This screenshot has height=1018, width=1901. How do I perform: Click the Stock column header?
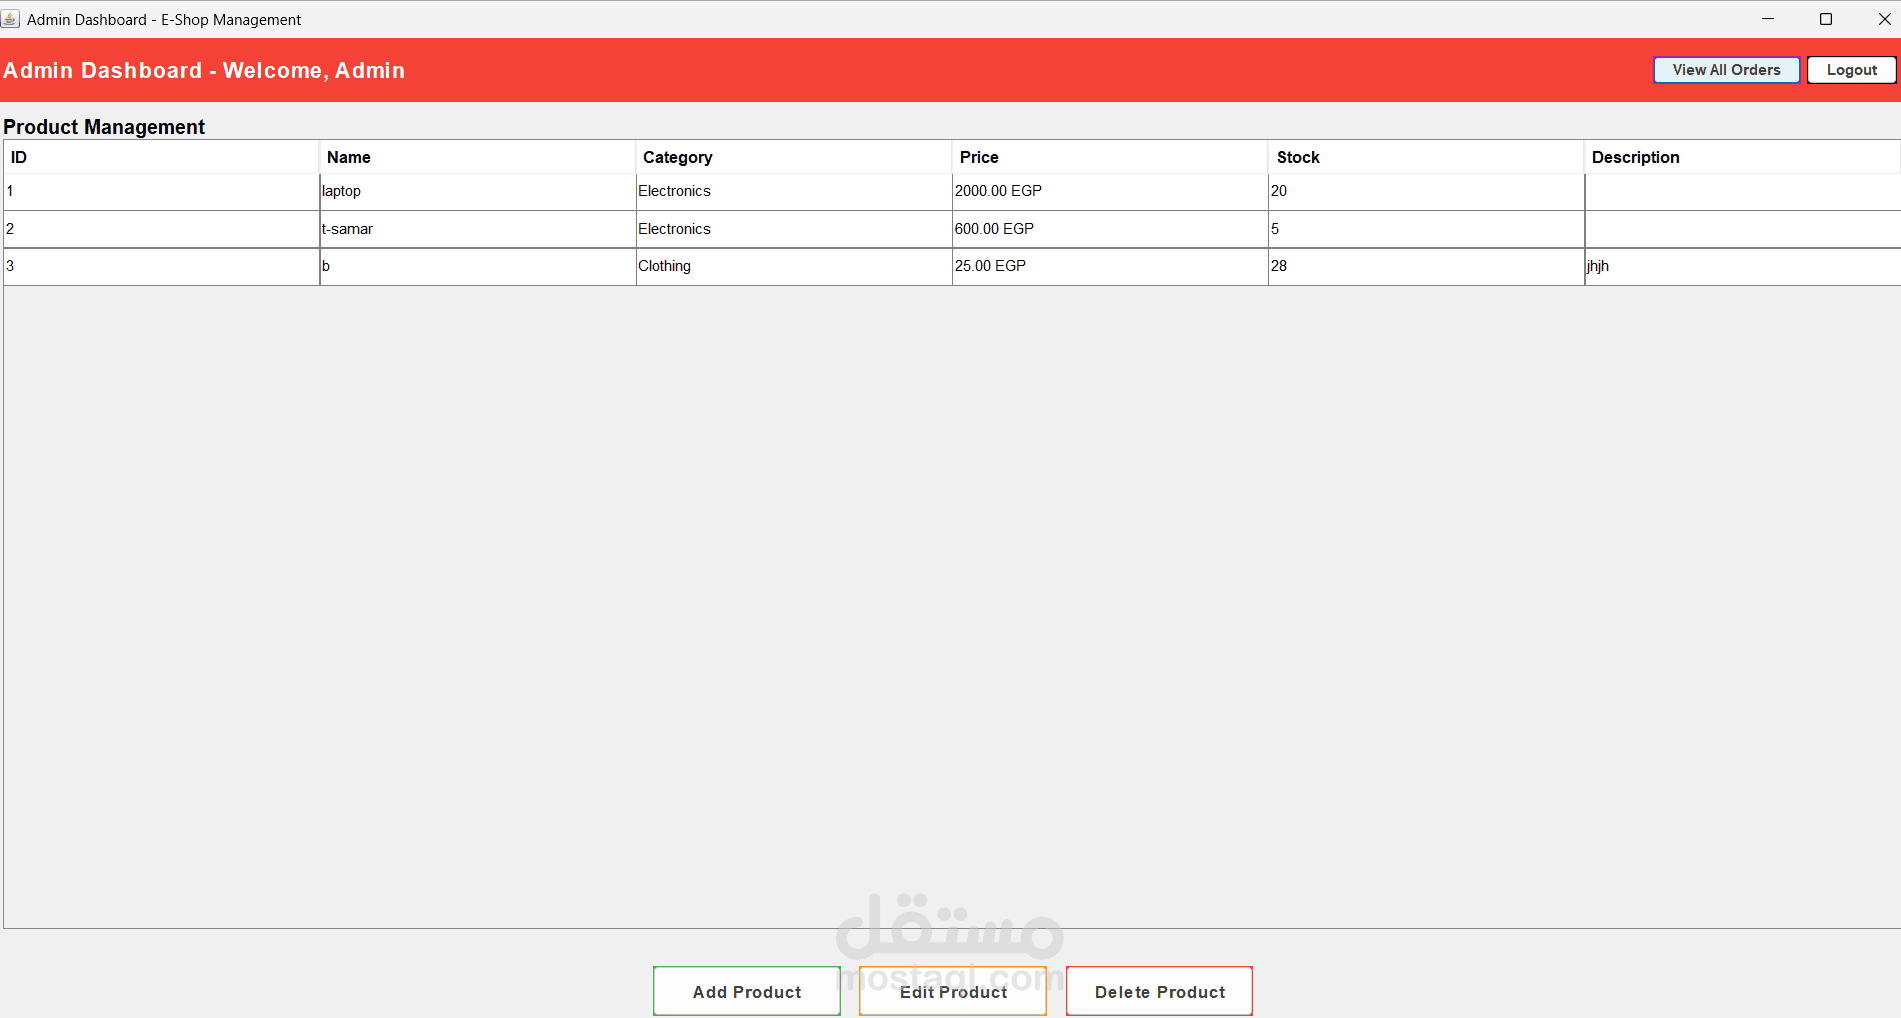tap(1424, 157)
